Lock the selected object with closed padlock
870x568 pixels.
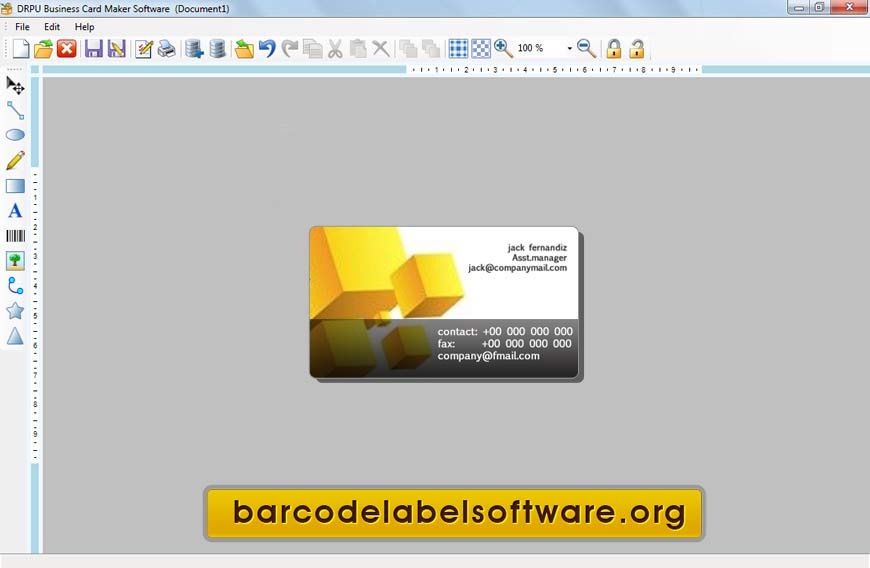[x=614, y=49]
